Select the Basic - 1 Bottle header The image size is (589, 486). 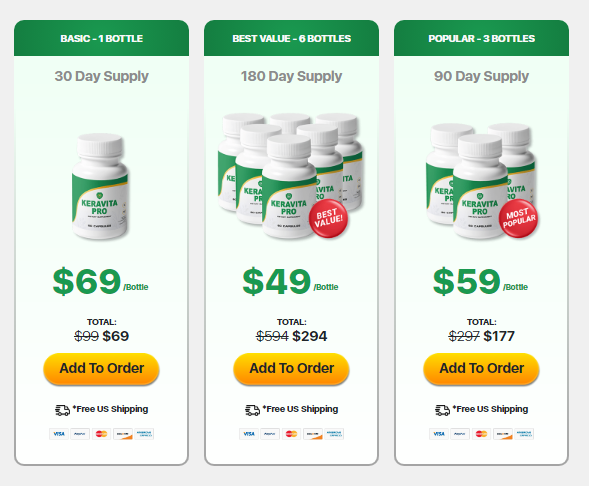[x=101, y=38]
